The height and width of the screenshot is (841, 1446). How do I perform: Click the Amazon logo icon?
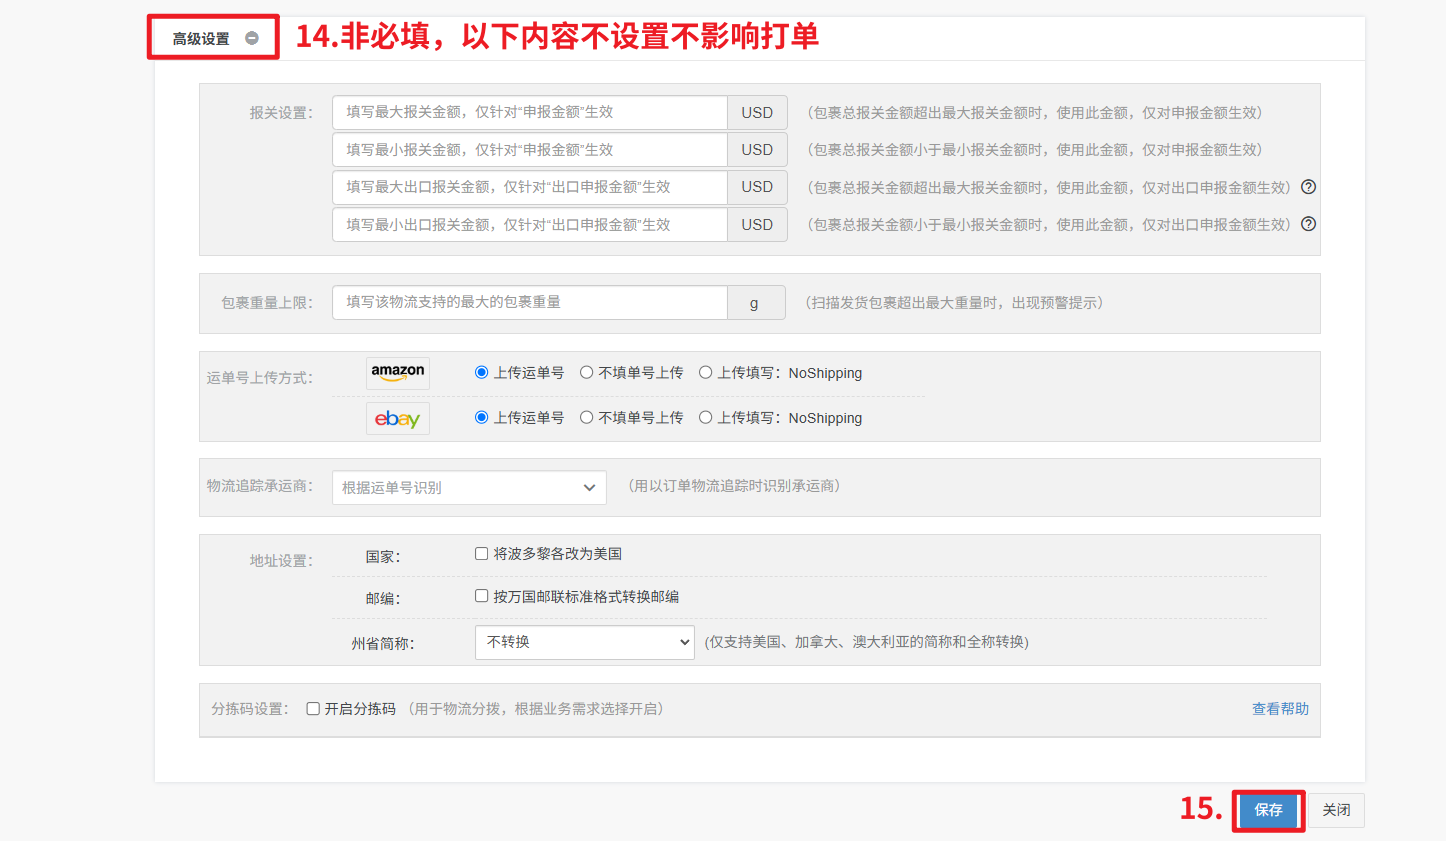tap(398, 373)
